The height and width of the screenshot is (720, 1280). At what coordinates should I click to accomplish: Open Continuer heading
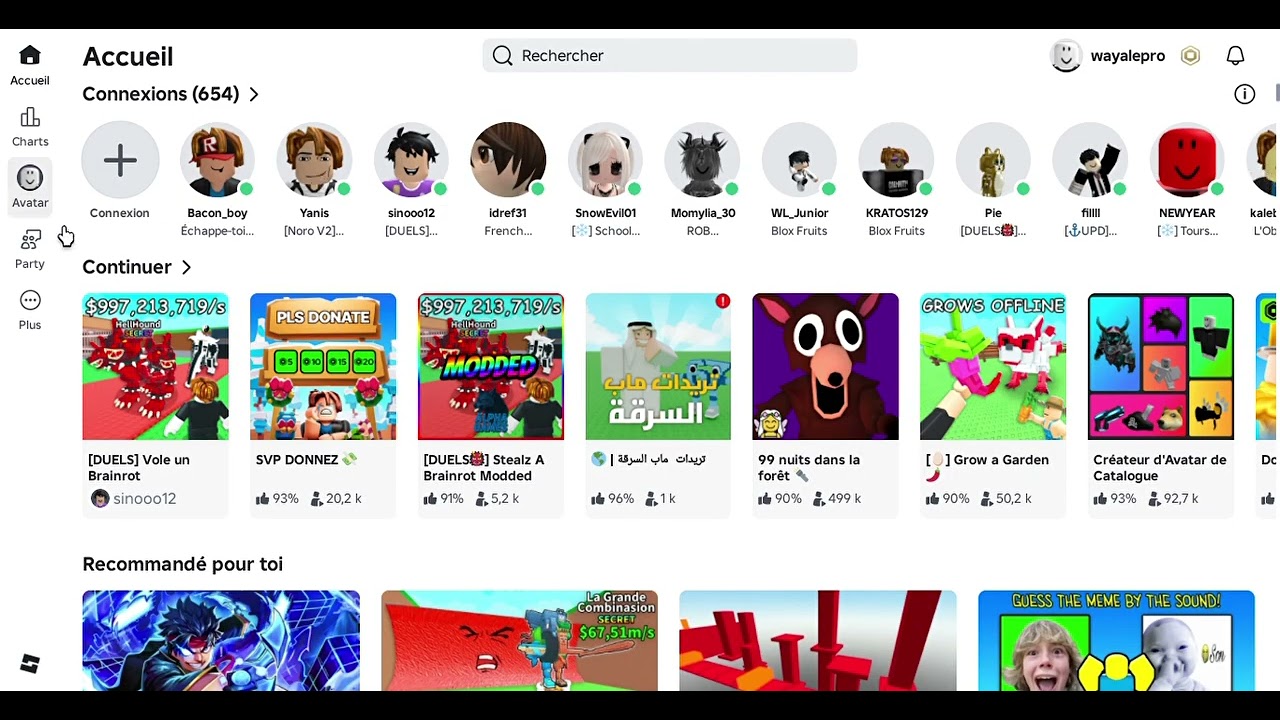pos(127,267)
